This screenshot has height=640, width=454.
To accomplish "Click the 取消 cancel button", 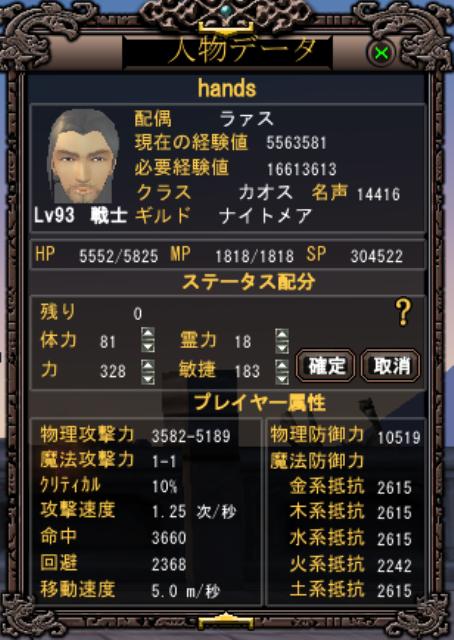I will coord(391,366).
